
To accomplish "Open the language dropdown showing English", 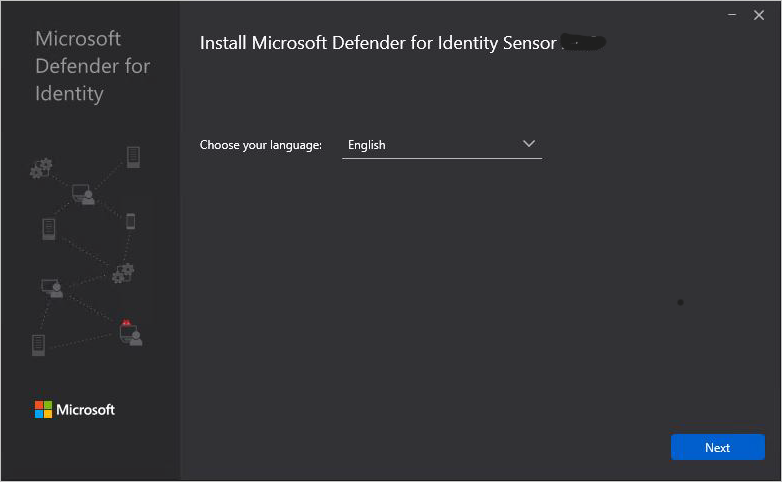I will pos(442,145).
